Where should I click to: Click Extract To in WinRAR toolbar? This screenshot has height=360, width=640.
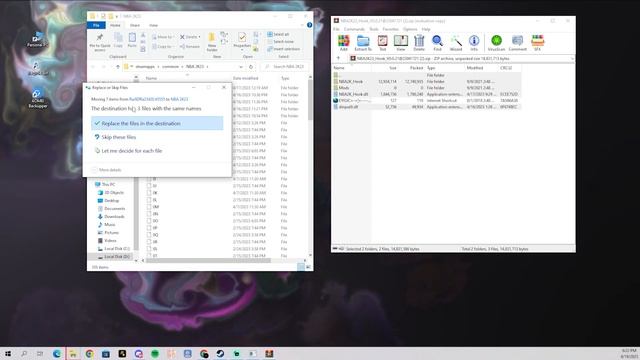[363, 43]
